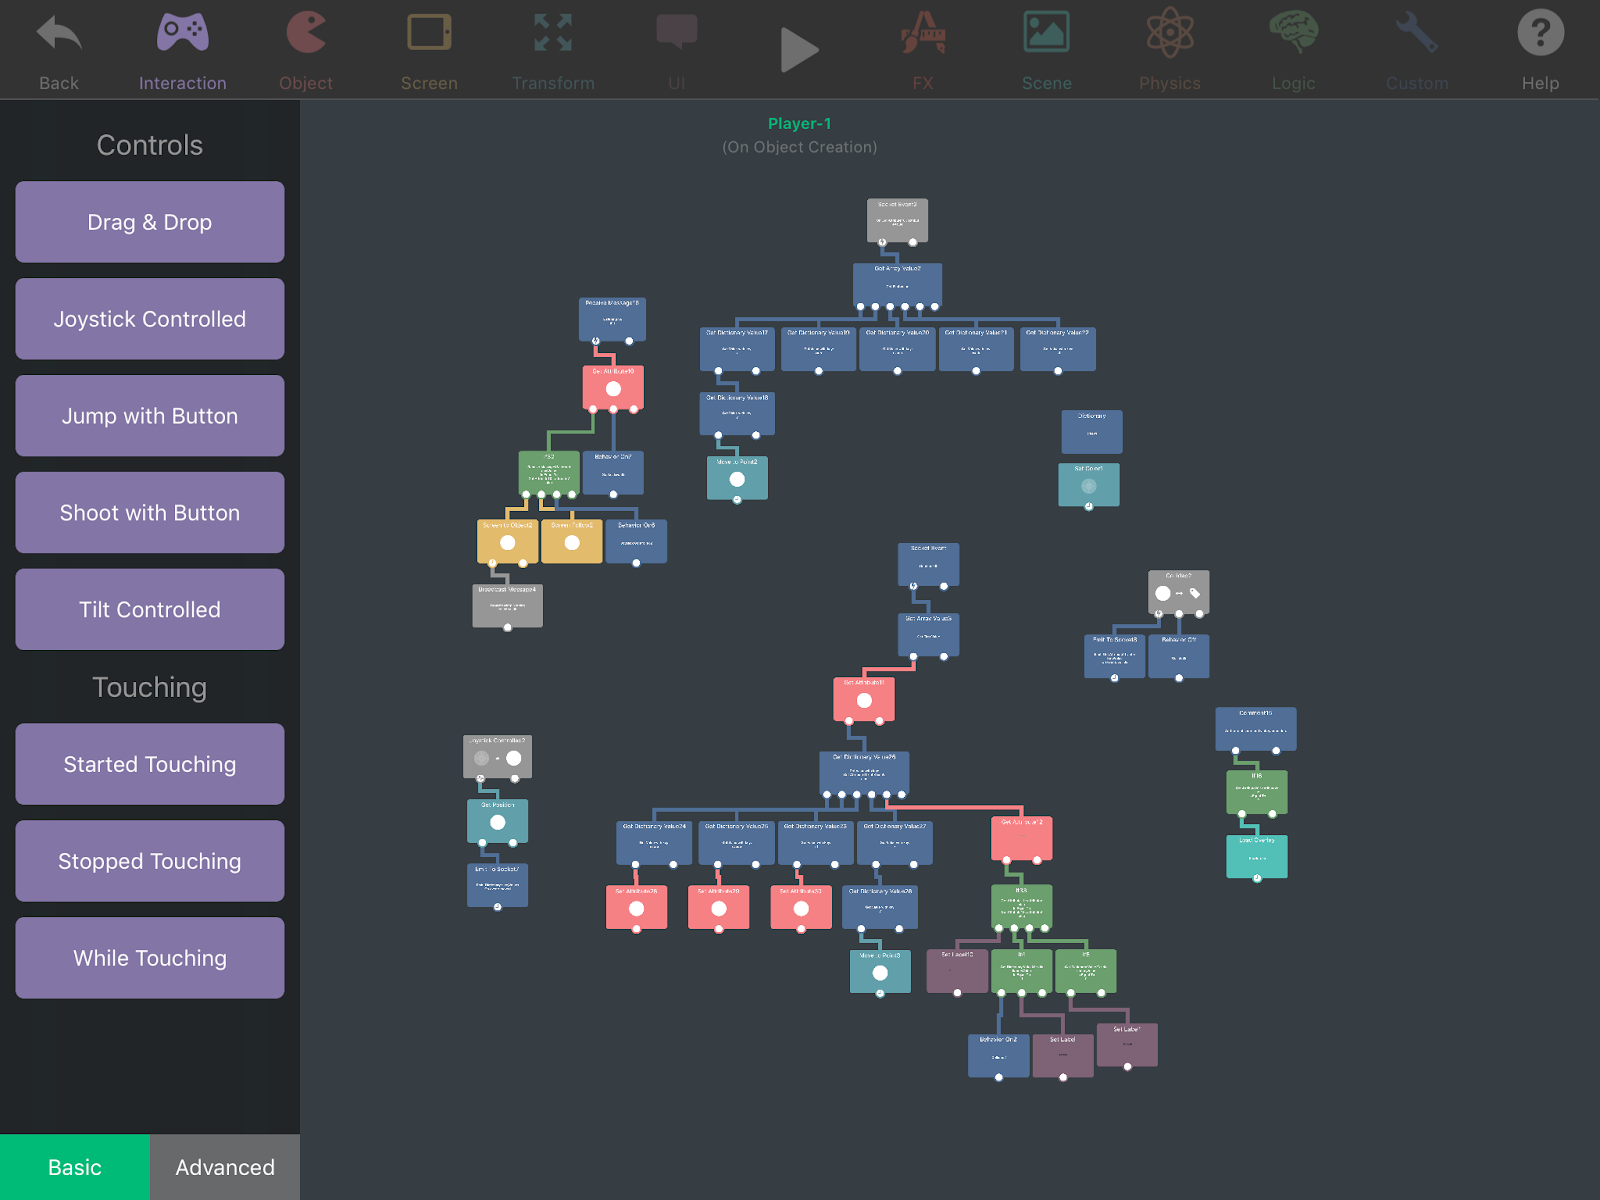Open the Scene behaviors category
This screenshot has height=1200, width=1600.
pyautogui.click(x=1046, y=50)
